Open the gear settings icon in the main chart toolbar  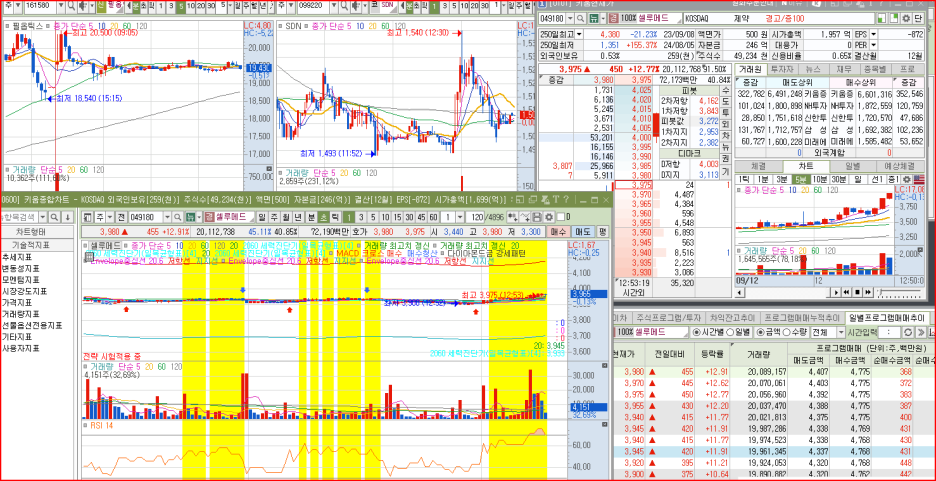point(549,217)
